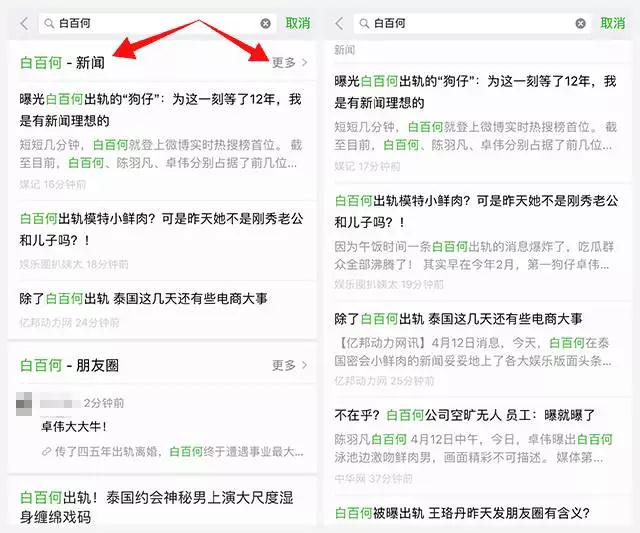The width and height of the screenshot is (640, 533).
Task: Tap the back arrow in right panel
Action: coord(340,24)
